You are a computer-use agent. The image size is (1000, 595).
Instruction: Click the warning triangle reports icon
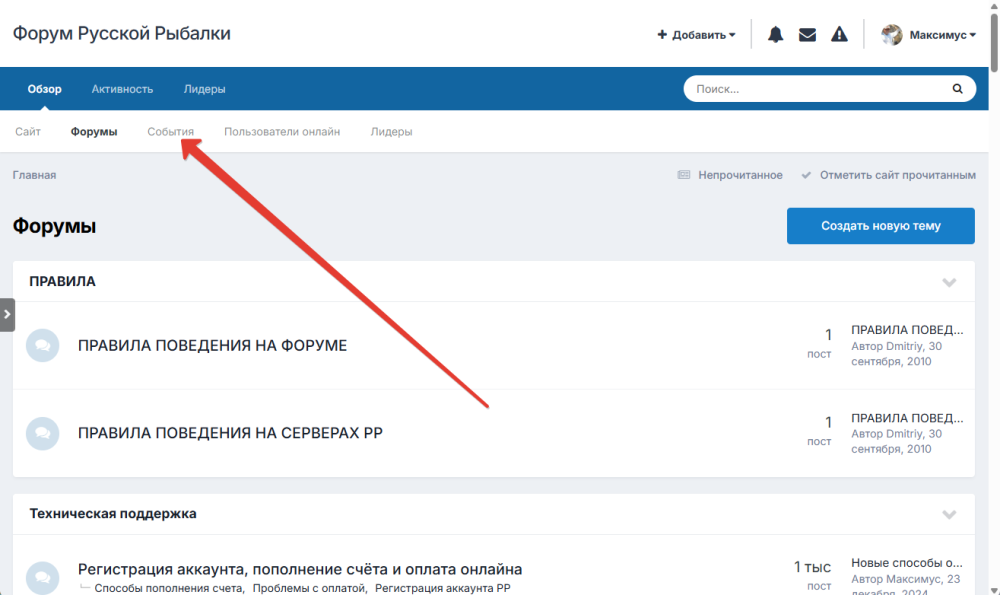(839, 35)
